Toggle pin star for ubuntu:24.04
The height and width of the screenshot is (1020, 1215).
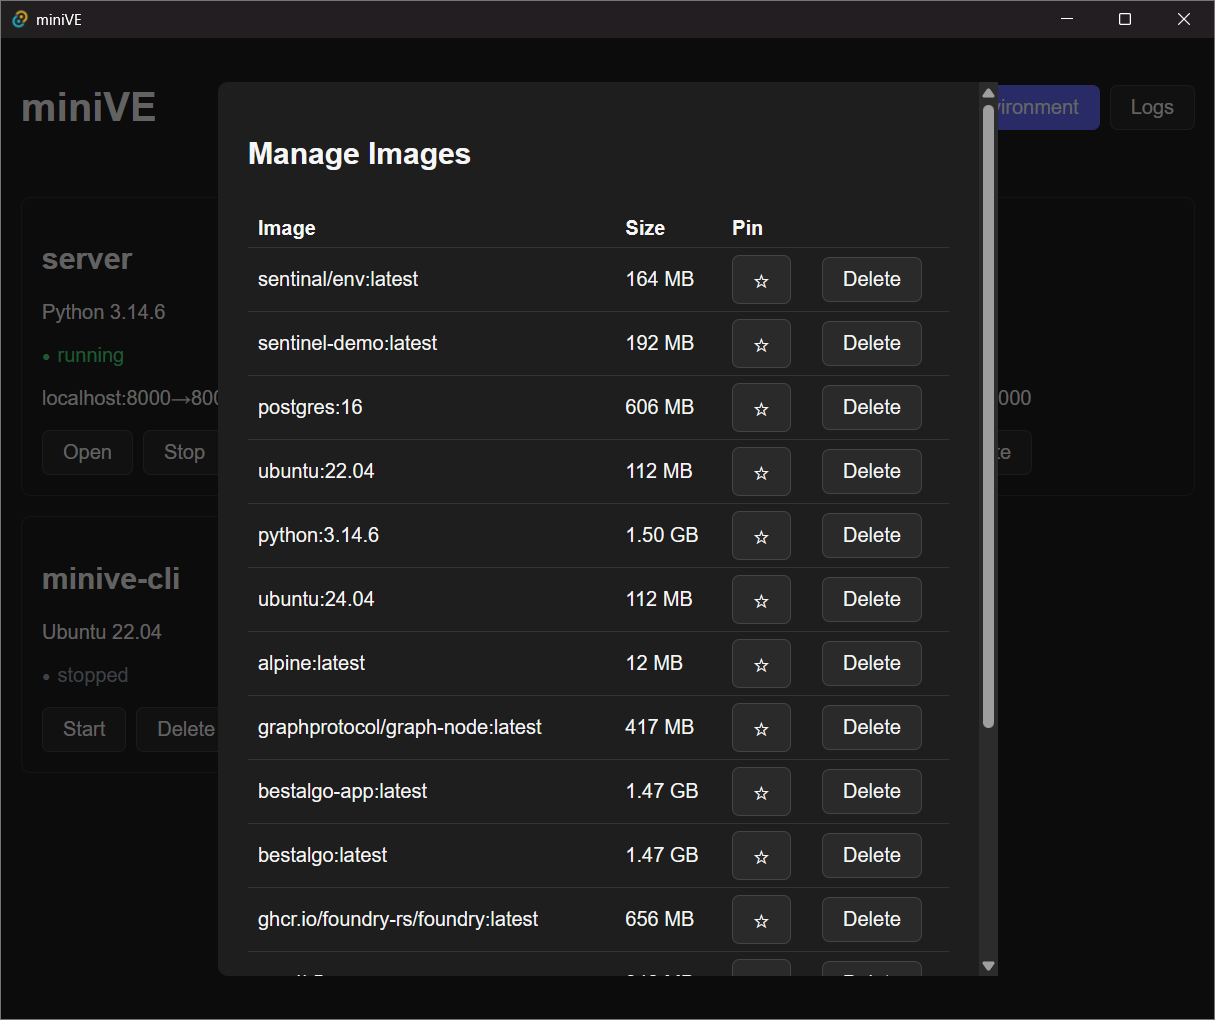[x=761, y=599]
